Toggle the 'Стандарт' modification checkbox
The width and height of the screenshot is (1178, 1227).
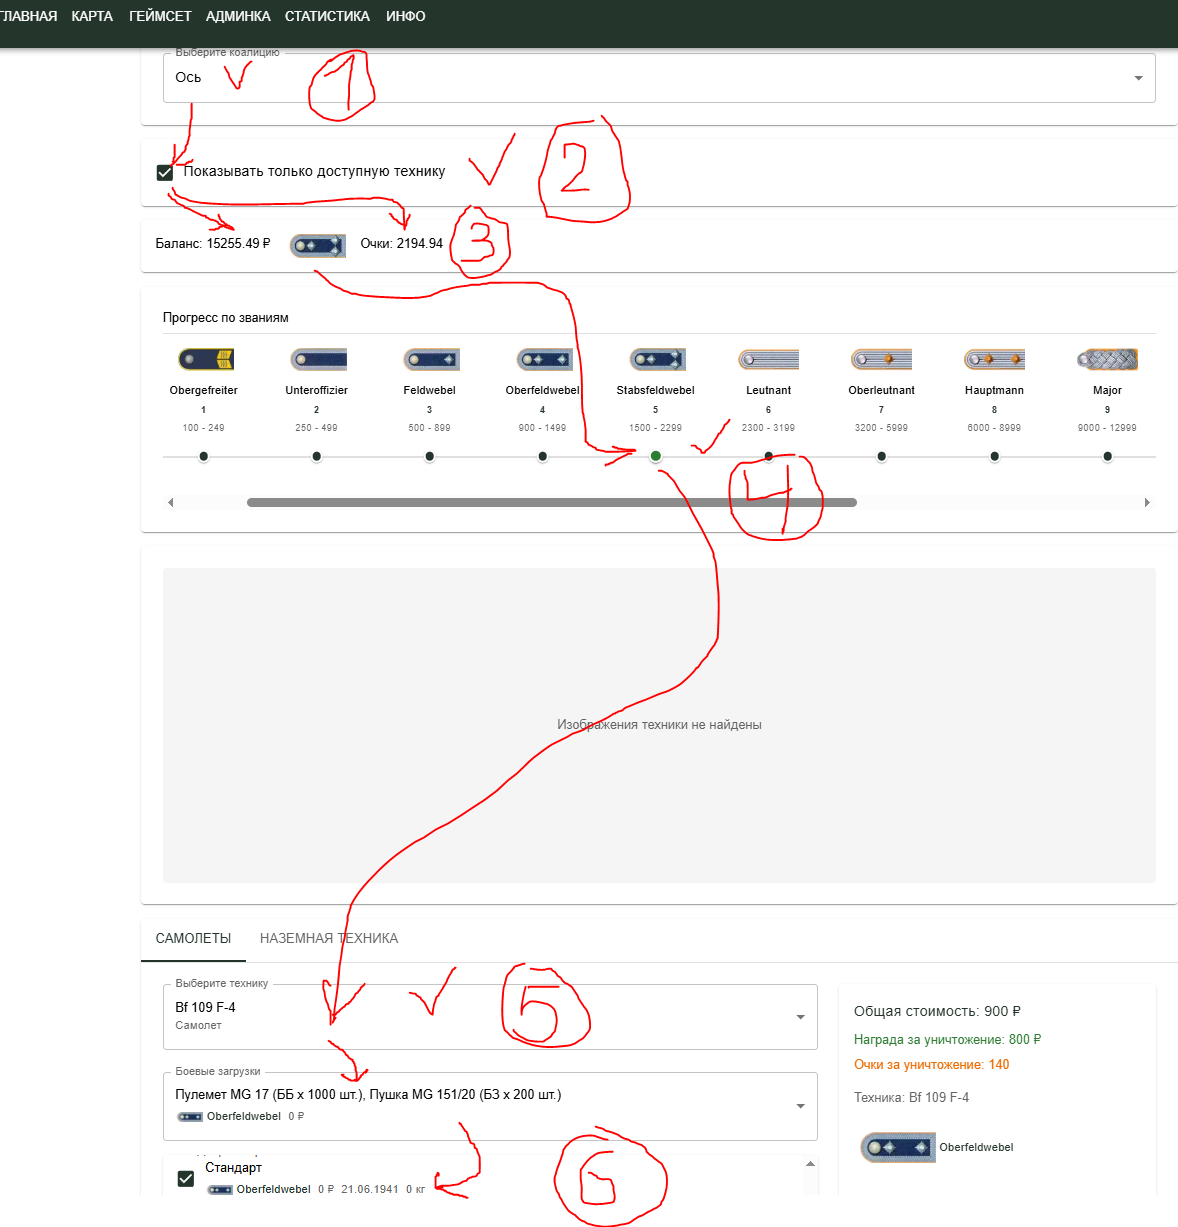click(x=185, y=1178)
